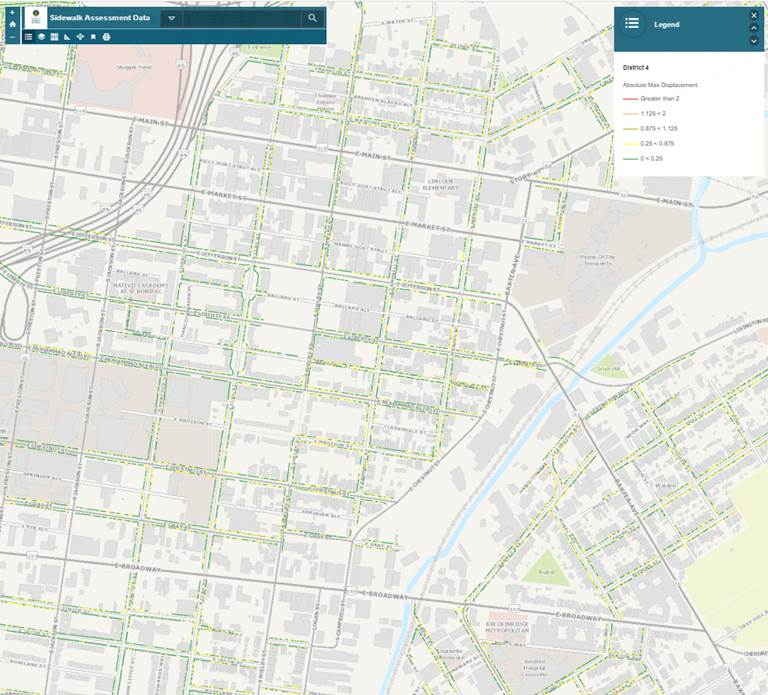Click the Legend panel list icon
768x695 pixels.
click(632, 23)
